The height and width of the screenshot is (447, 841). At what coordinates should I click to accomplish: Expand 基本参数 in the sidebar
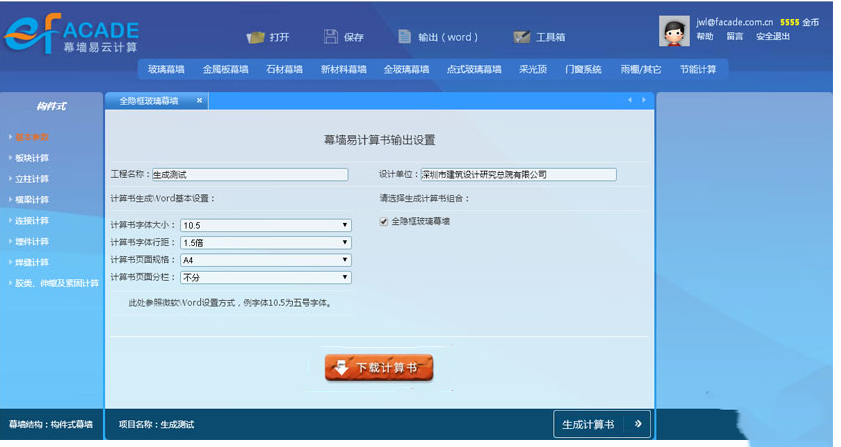pyautogui.click(x=31, y=137)
